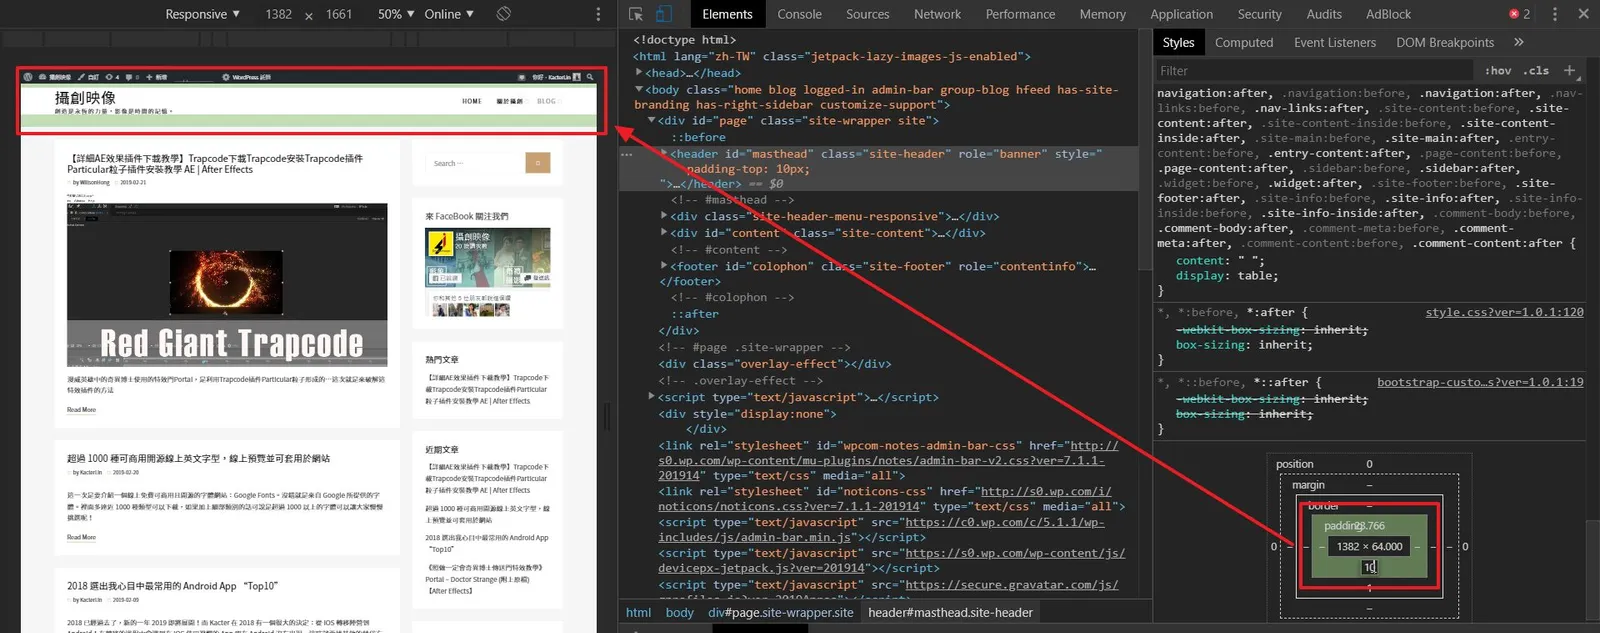
Task: Click the webpage Search text field
Action: click(475, 163)
